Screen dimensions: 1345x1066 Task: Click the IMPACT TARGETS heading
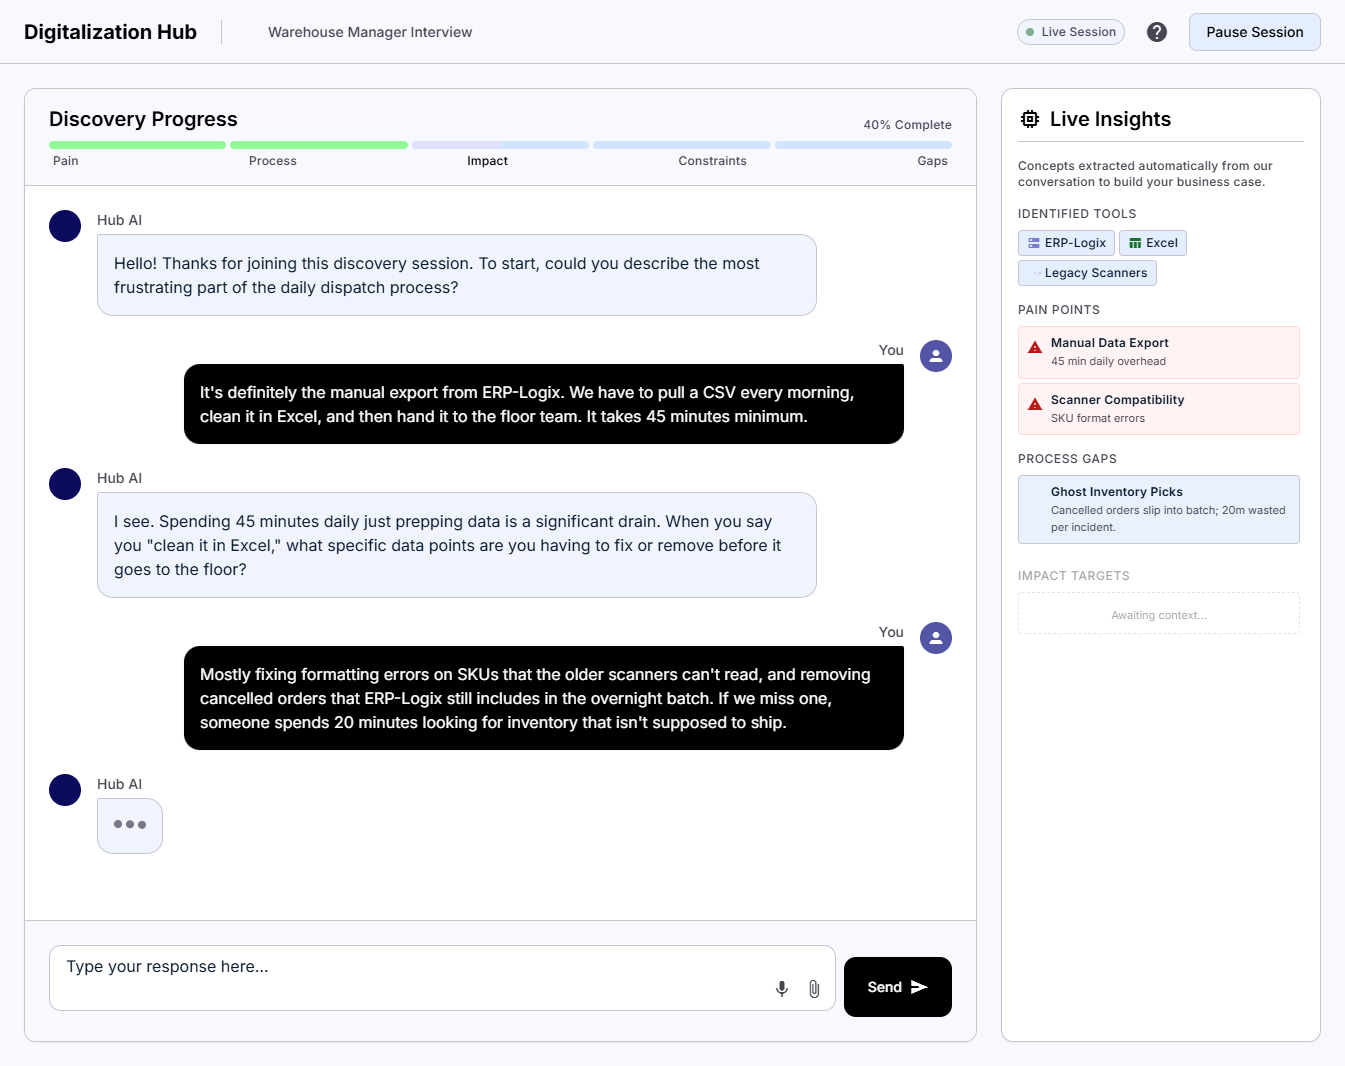tap(1074, 576)
